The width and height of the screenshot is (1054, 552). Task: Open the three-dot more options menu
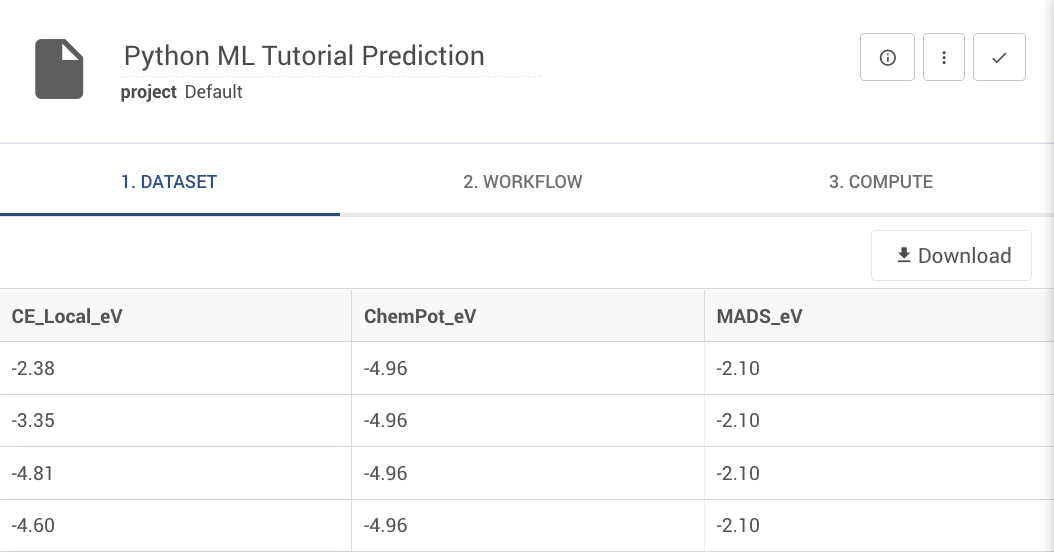pyautogui.click(x=944, y=58)
